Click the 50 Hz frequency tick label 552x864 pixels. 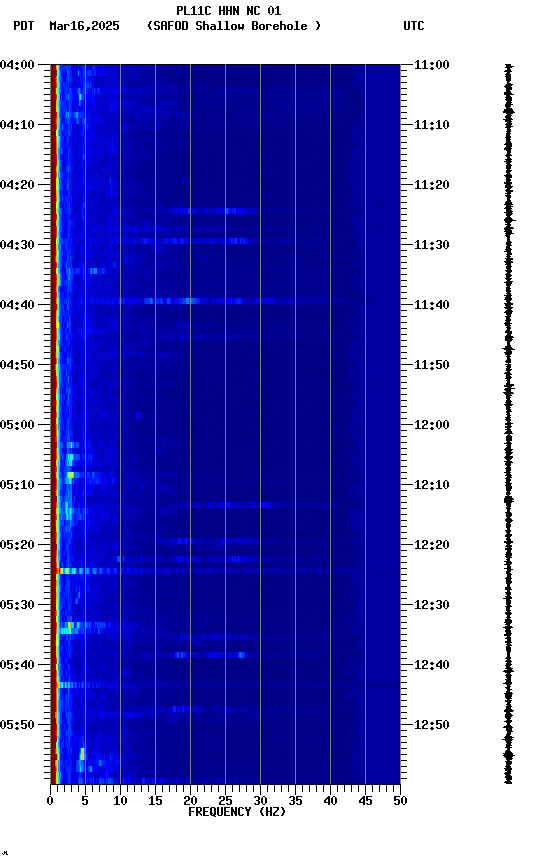point(401,801)
